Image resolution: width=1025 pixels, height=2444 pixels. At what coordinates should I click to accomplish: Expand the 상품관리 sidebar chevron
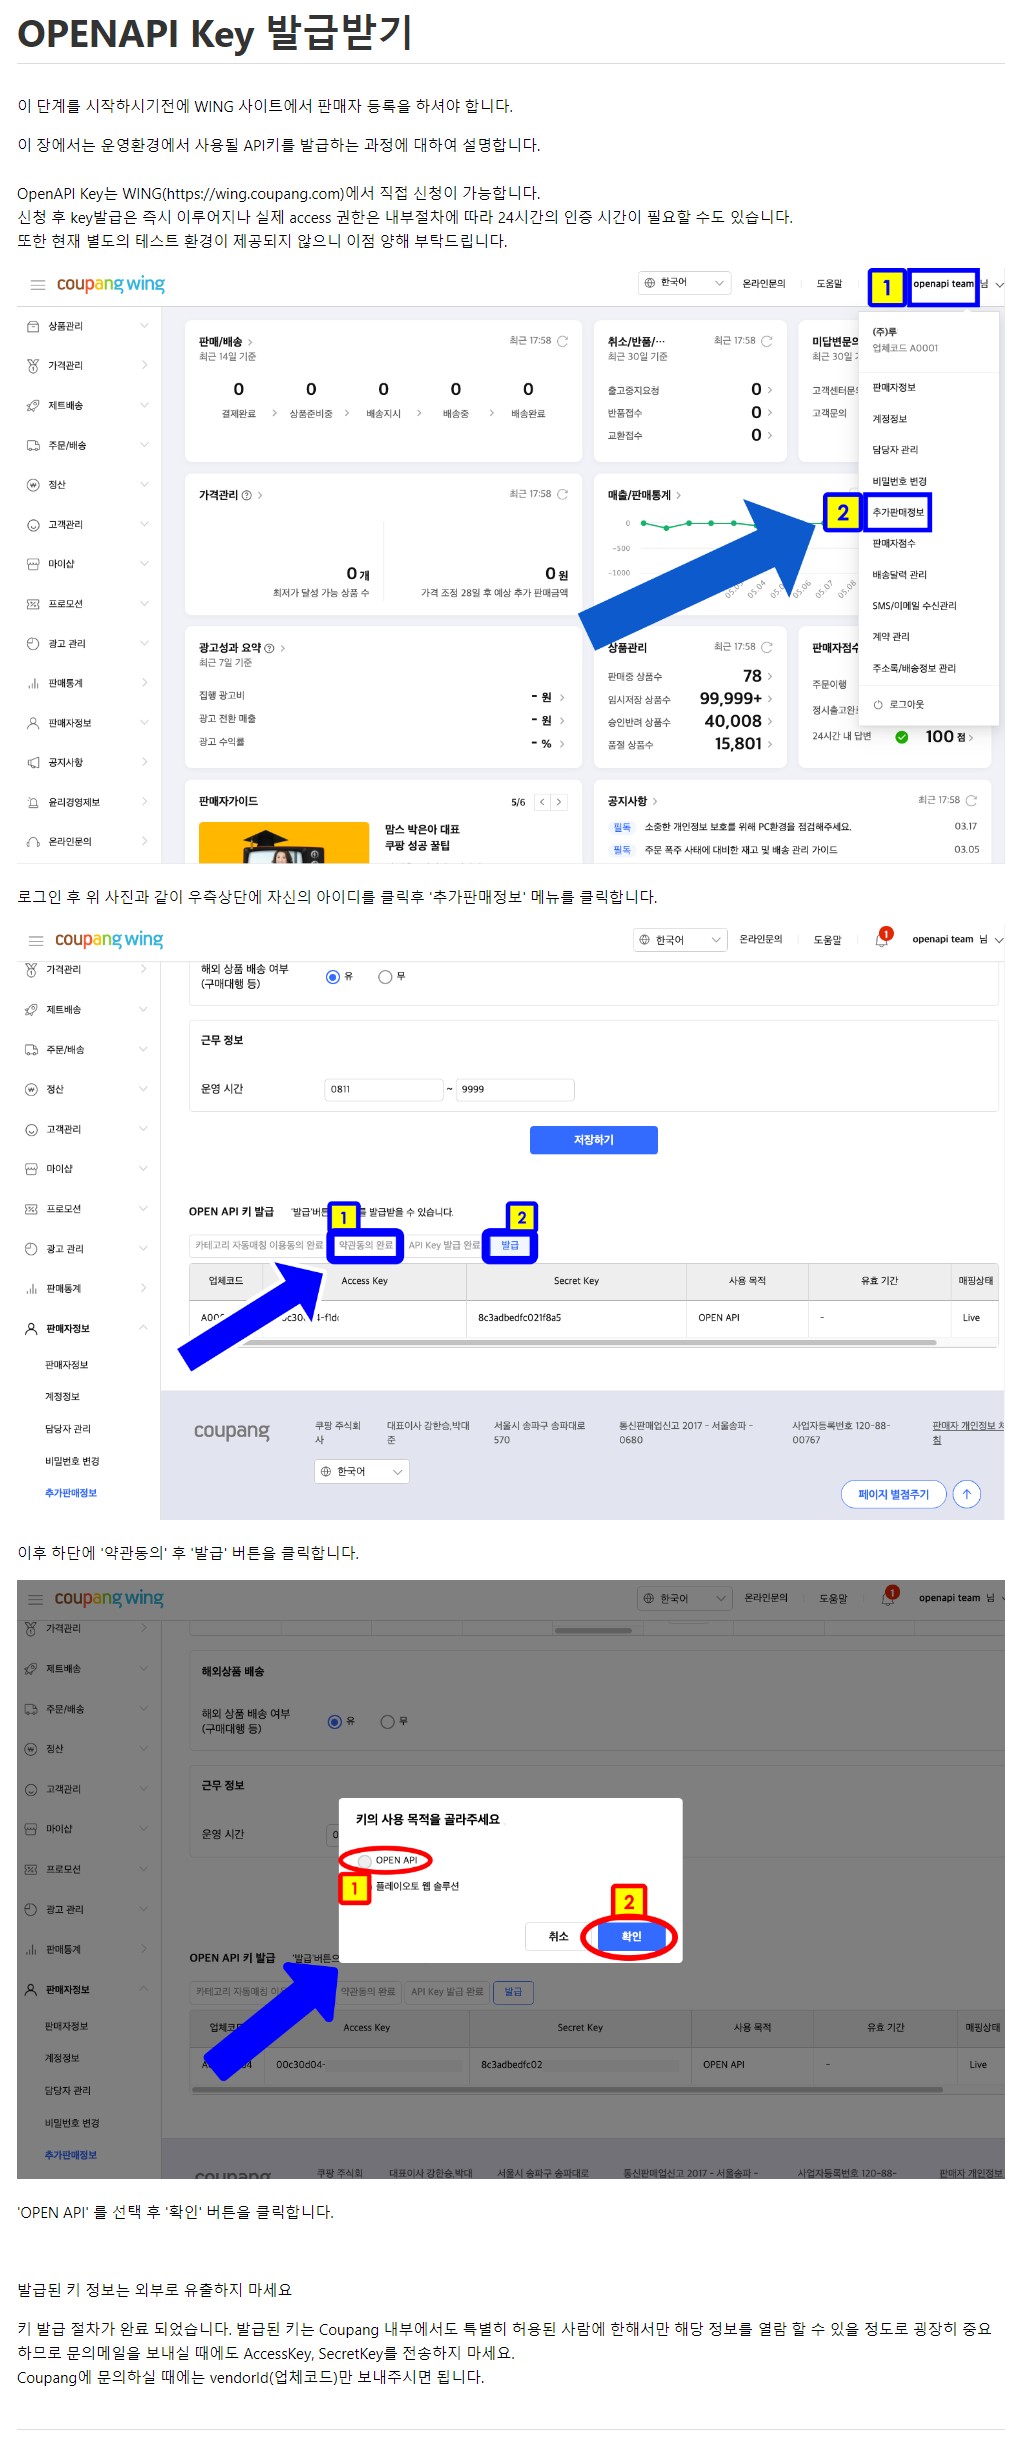[x=144, y=326]
